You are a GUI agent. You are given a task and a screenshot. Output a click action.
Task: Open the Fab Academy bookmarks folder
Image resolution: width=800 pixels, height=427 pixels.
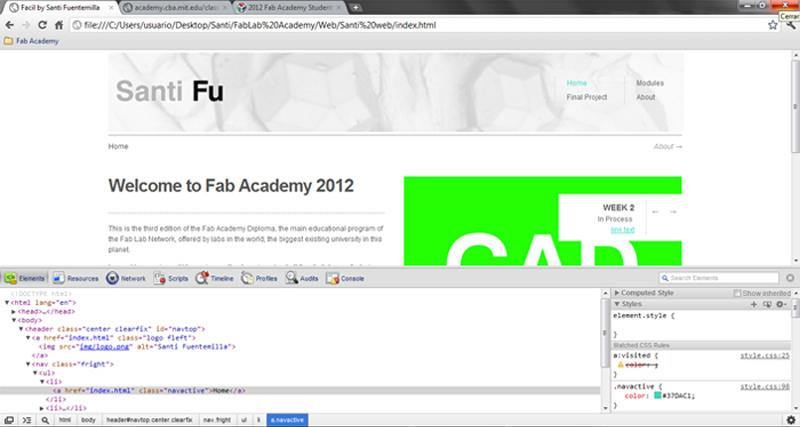31,41
